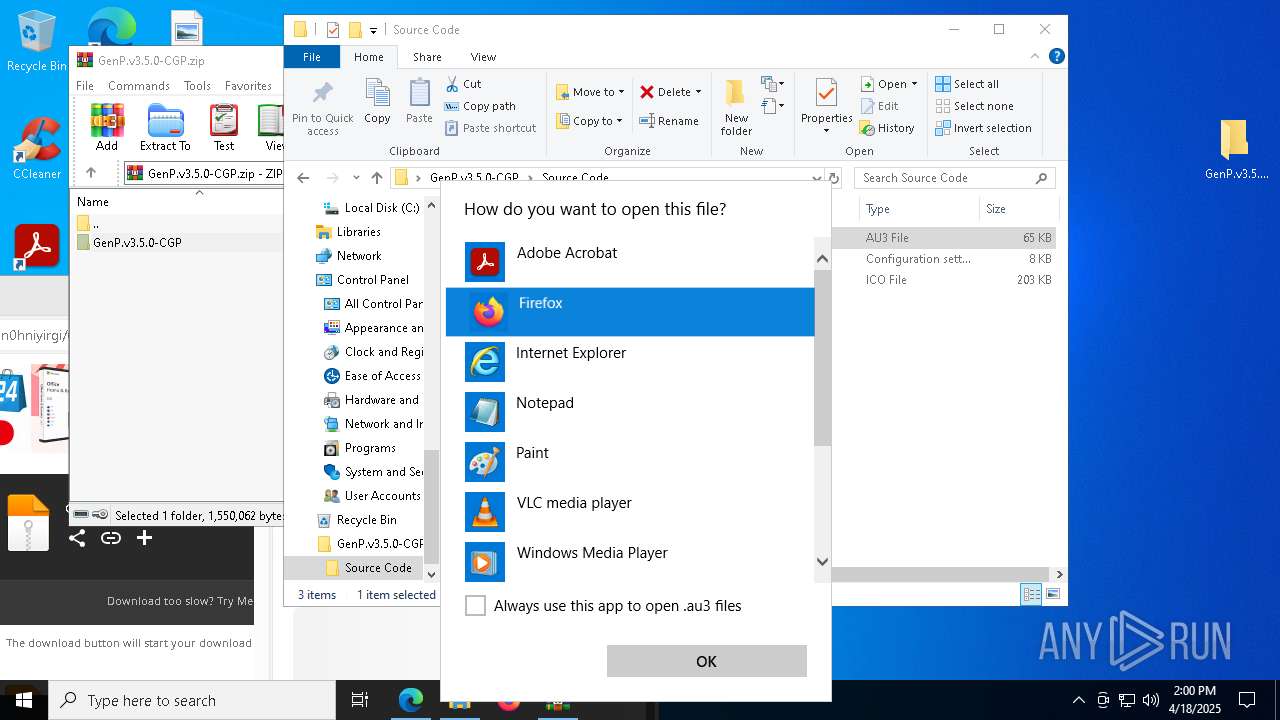Viewport: 1280px width, 720px height.
Task: Click Rename in Organize group
Action: click(x=669, y=121)
